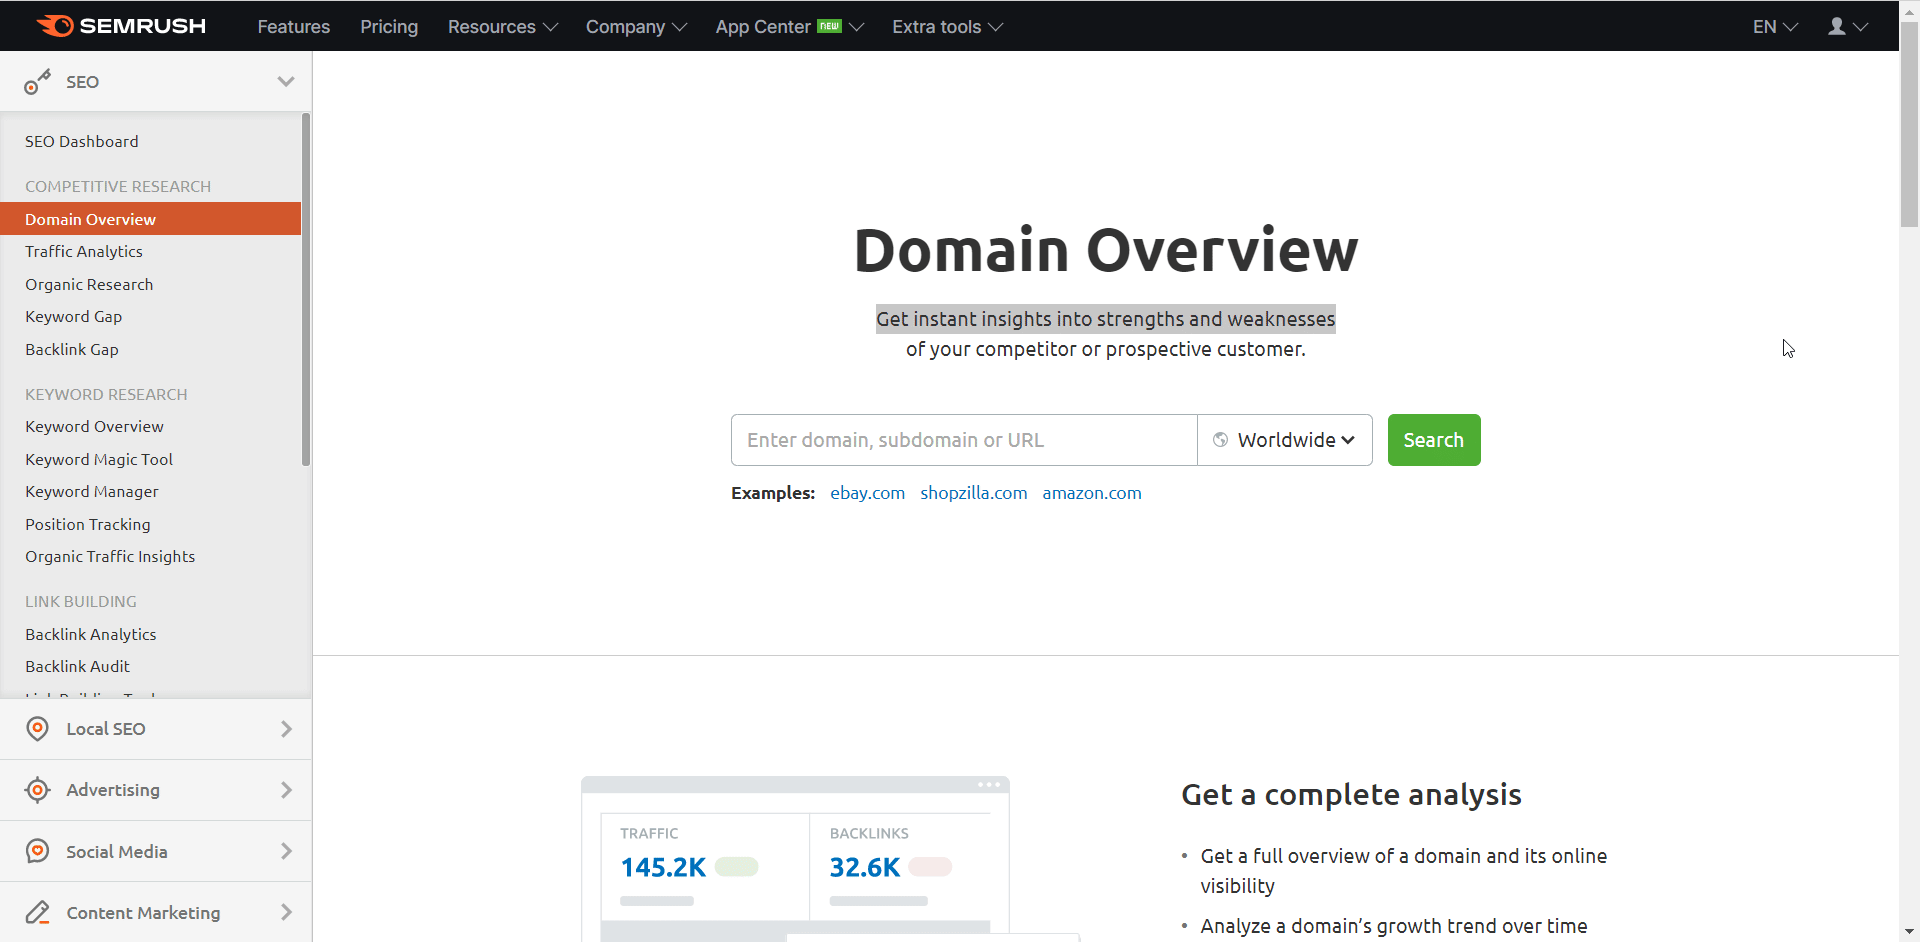This screenshot has height=942, width=1920.
Task: Open the App Center dropdown
Action: pos(789,27)
